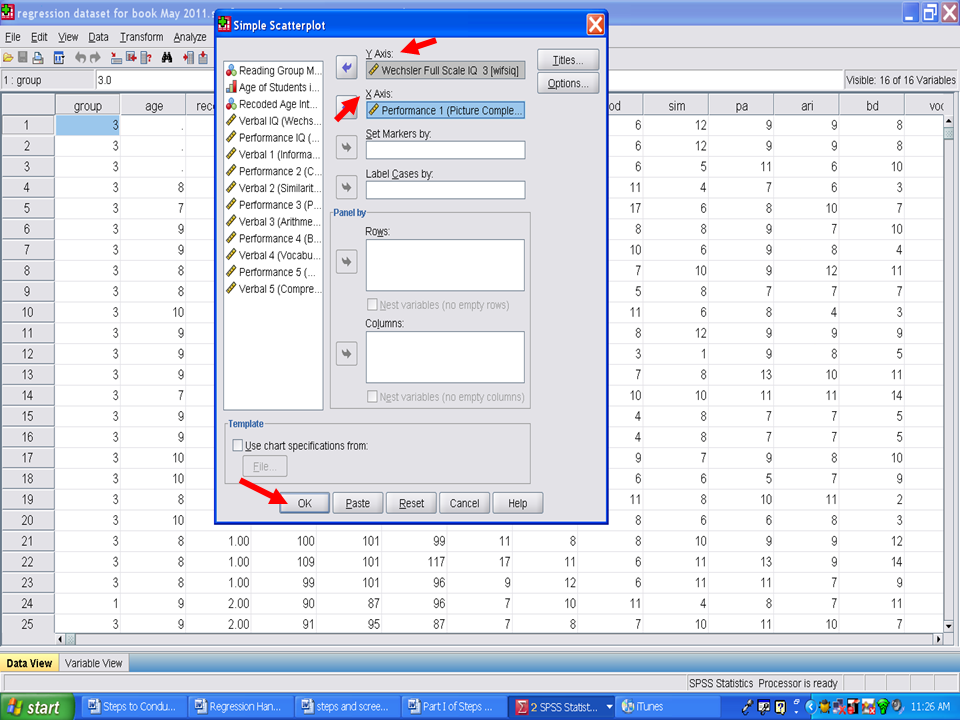The width and height of the screenshot is (960, 720).
Task: Click the Recall recently used dialogs icon
Action: 59,58
